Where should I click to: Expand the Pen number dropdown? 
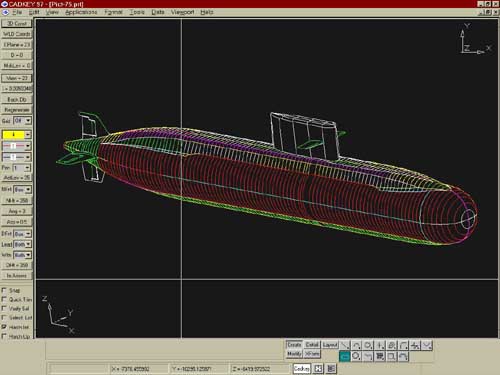point(22,168)
